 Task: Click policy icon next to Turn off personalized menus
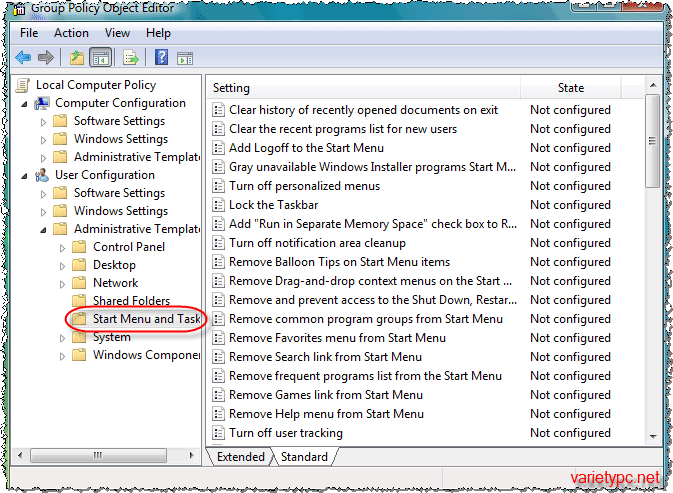click(x=218, y=186)
